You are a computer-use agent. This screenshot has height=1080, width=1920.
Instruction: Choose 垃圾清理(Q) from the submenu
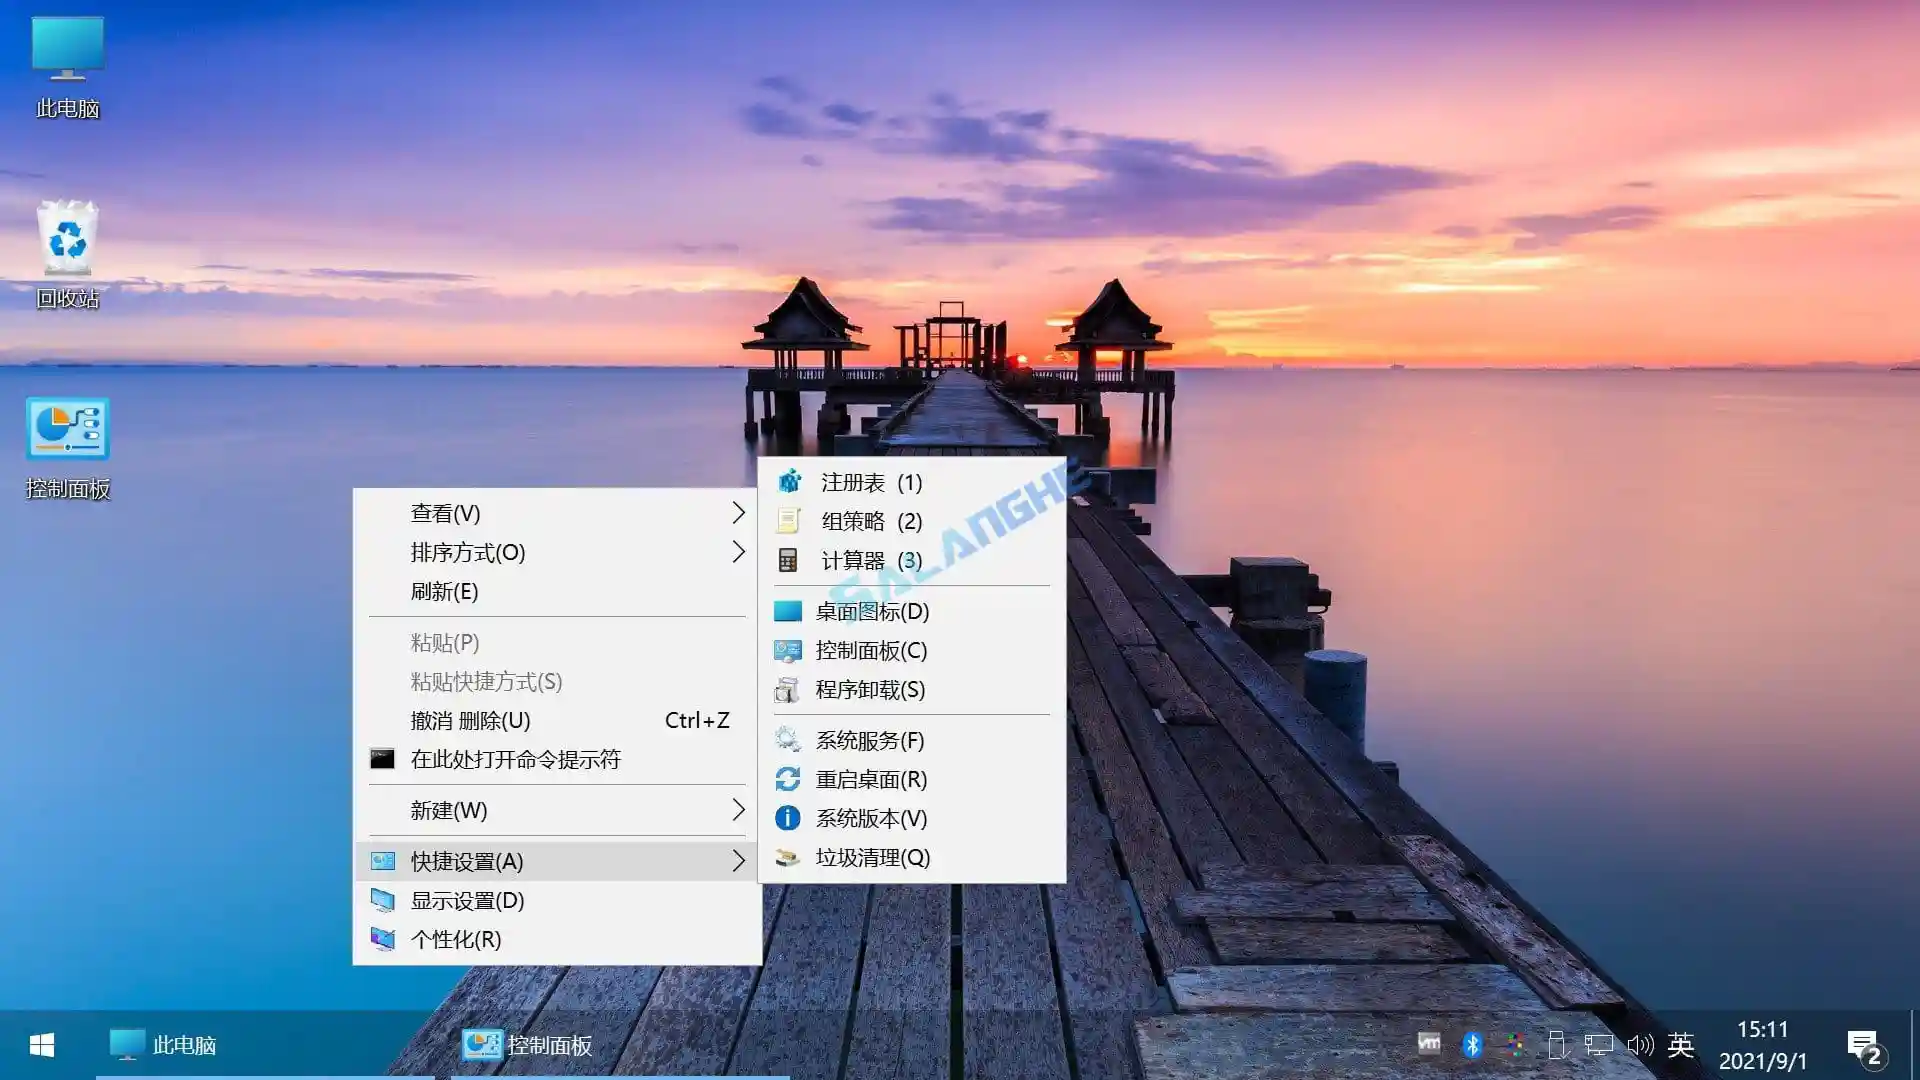[911, 857]
